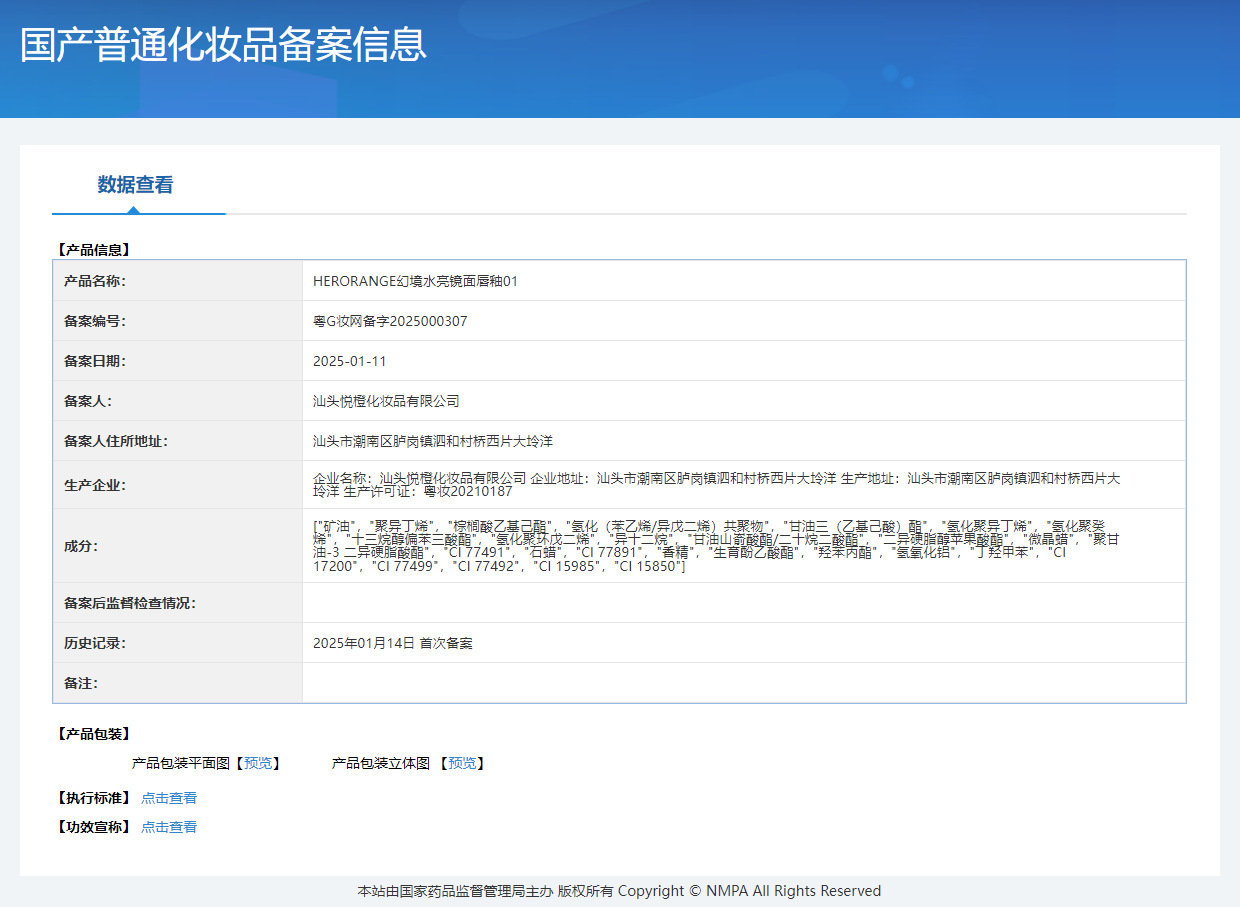The height and width of the screenshot is (907, 1240).
Task: Click the 产品名称 row label
Action: (95, 281)
